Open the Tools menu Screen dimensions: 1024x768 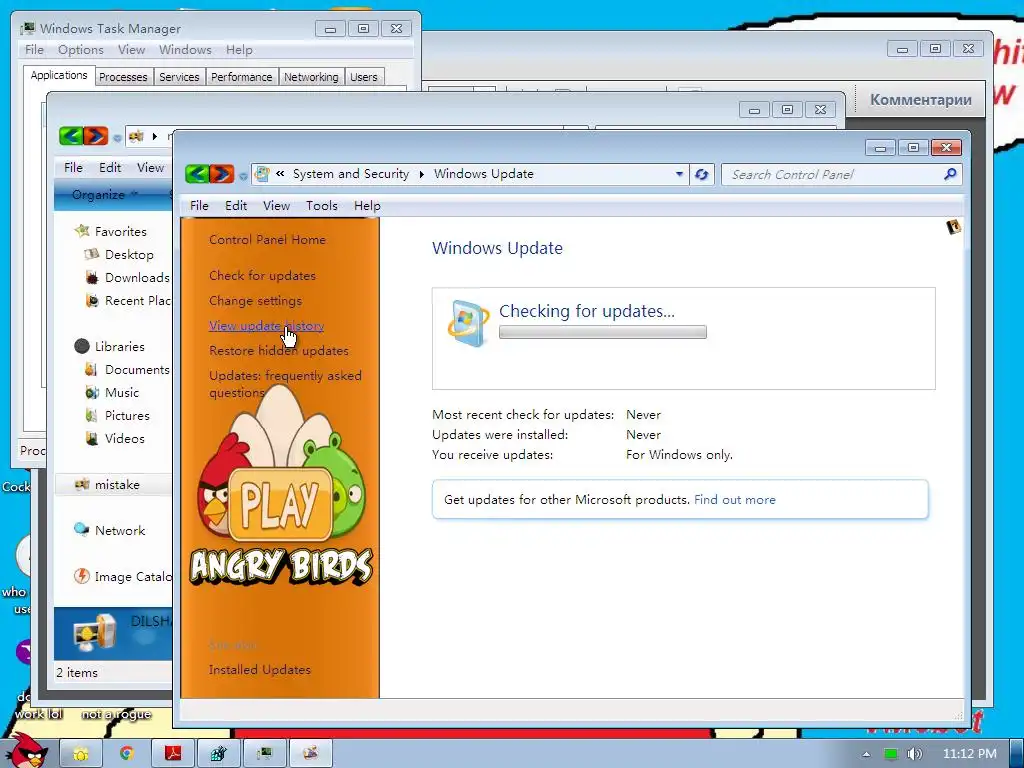tap(322, 206)
